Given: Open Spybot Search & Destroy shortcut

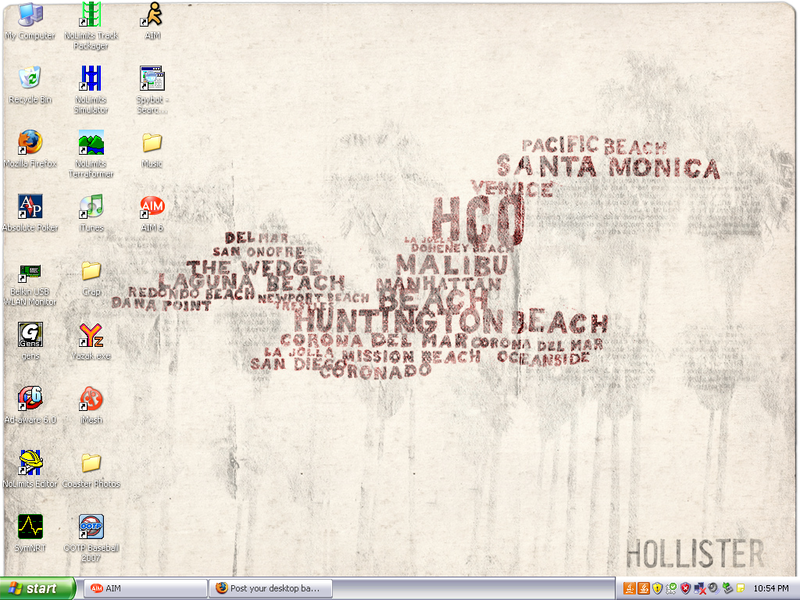Looking at the screenshot, I should pyautogui.click(x=152, y=90).
